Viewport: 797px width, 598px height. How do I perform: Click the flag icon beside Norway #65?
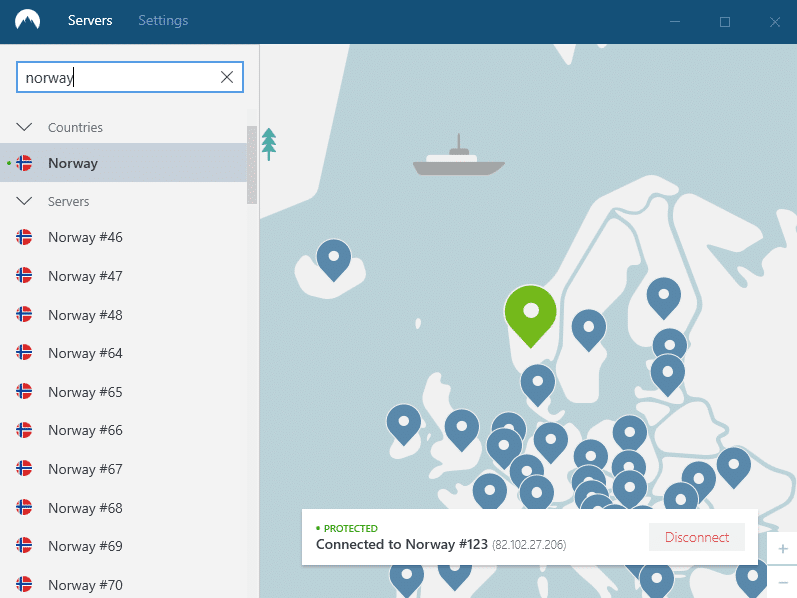[24, 391]
